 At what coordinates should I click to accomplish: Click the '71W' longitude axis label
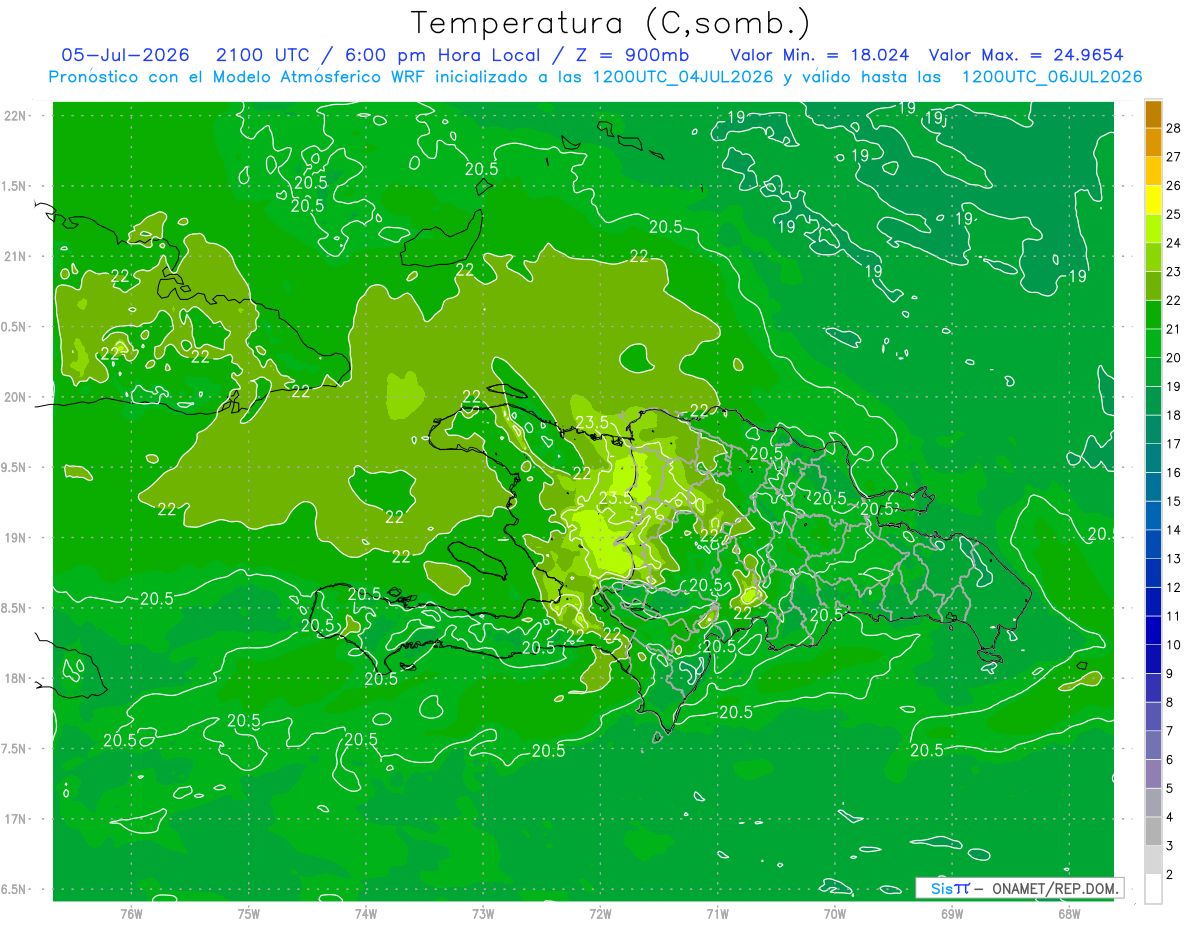pyautogui.click(x=717, y=913)
